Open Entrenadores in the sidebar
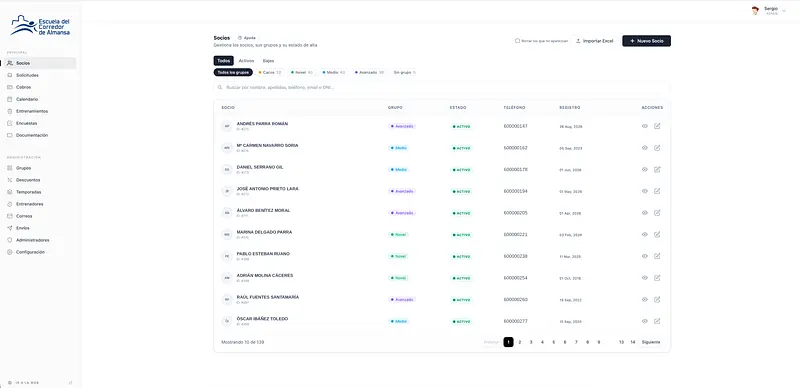The image size is (800, 388). coord(41,204)
